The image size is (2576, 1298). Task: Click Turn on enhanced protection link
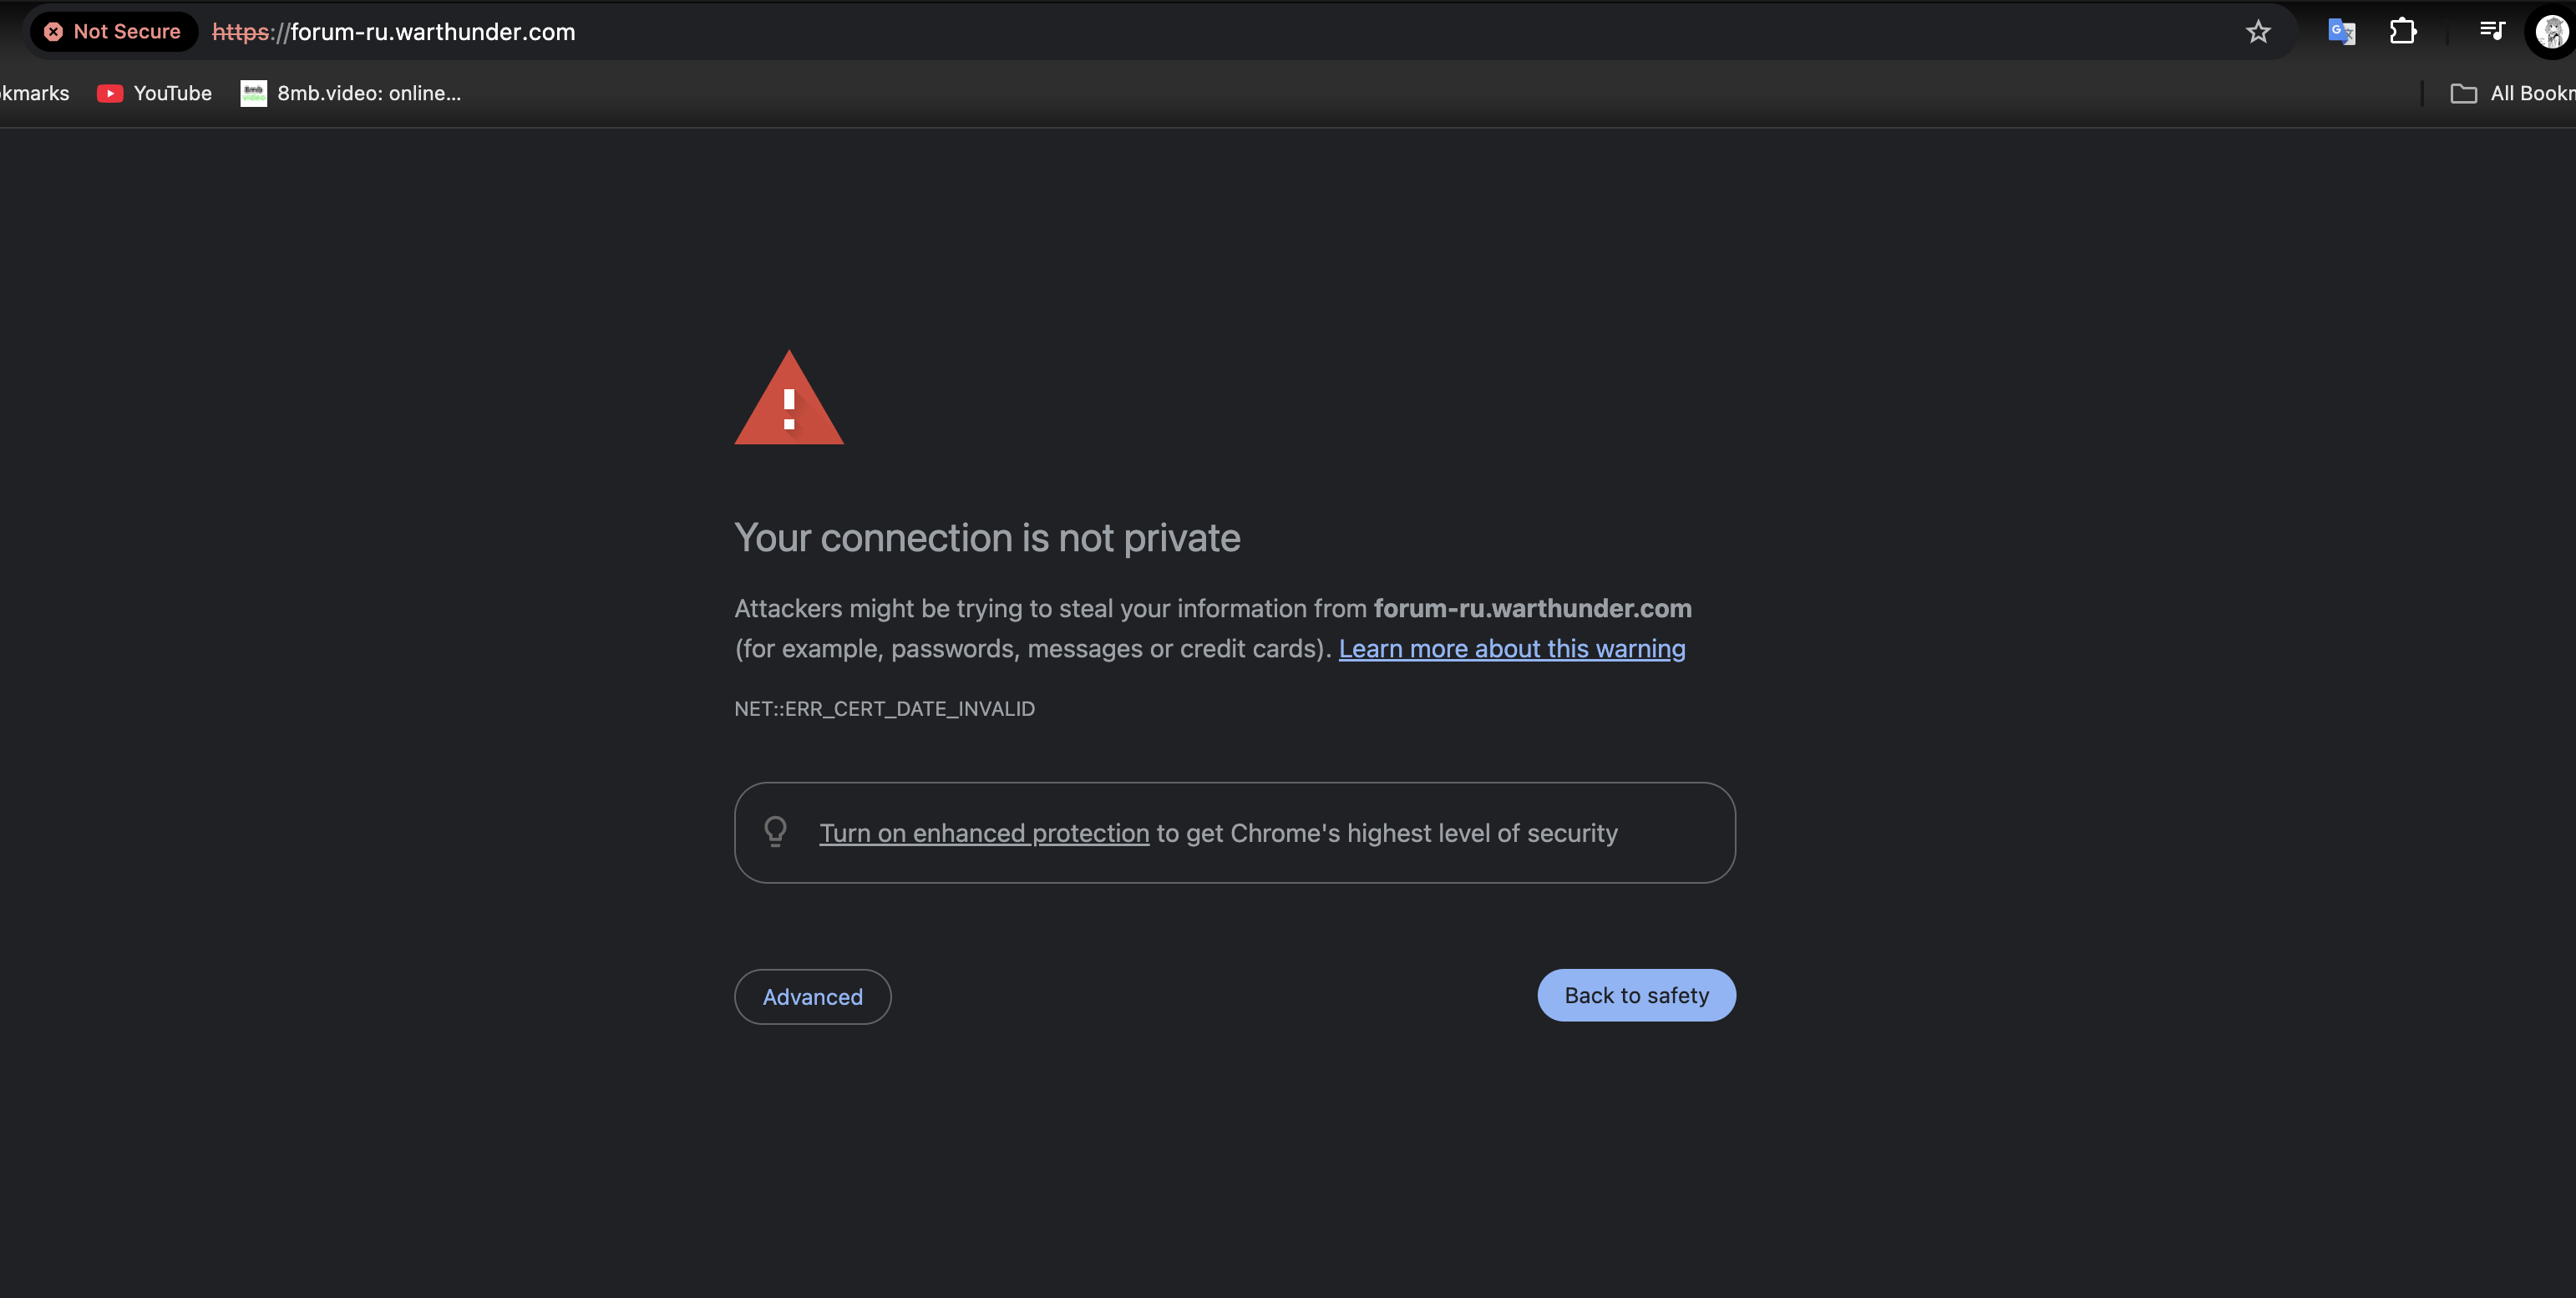[x=984, y=833]
